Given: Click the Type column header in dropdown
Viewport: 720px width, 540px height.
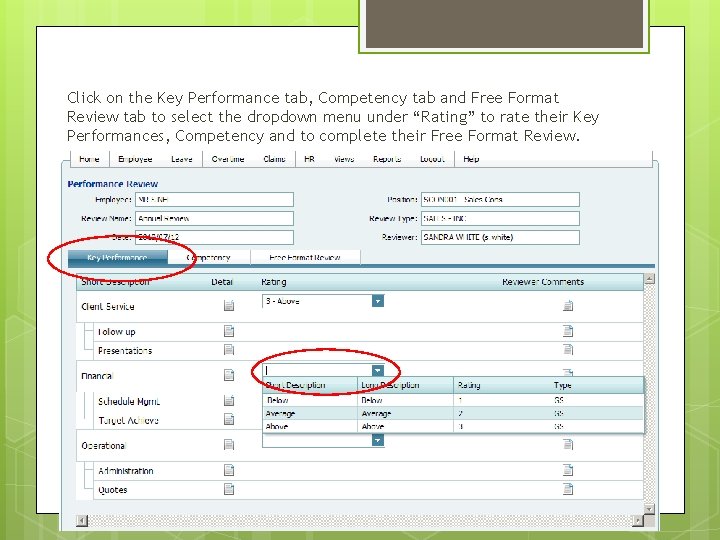Looking at the screenshot, I should [x=562, y=385].
